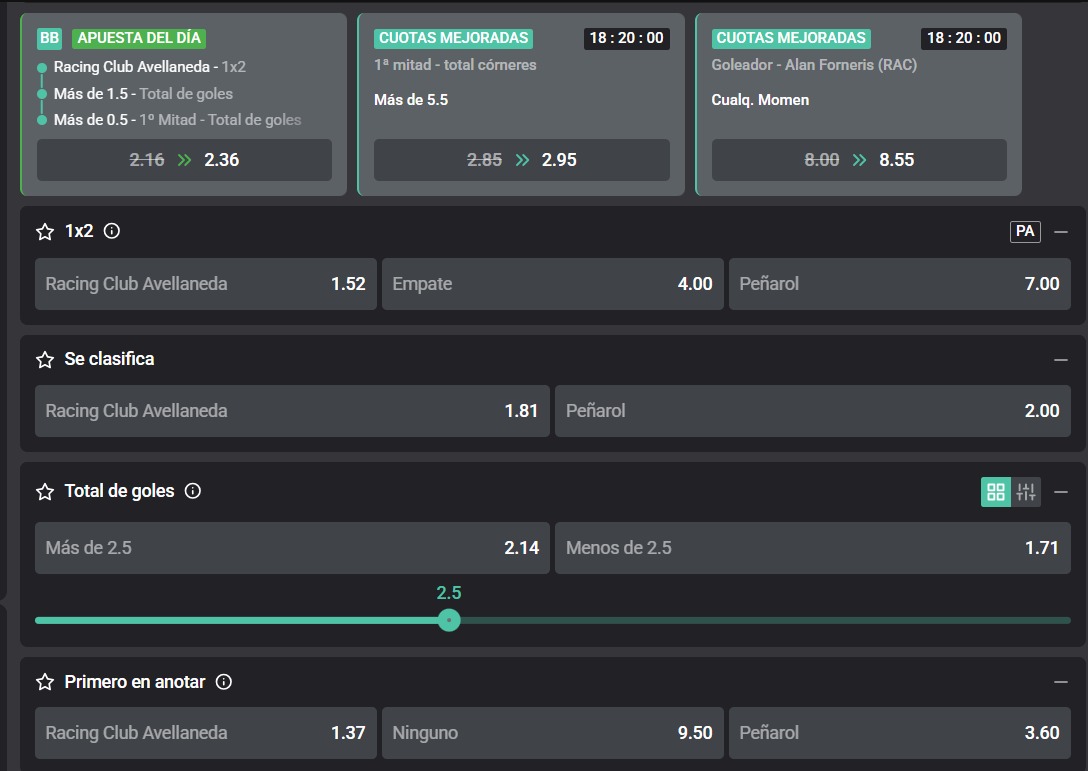
Task: Collapse the Se clasifica section
Action: [x=1060, y=359]
